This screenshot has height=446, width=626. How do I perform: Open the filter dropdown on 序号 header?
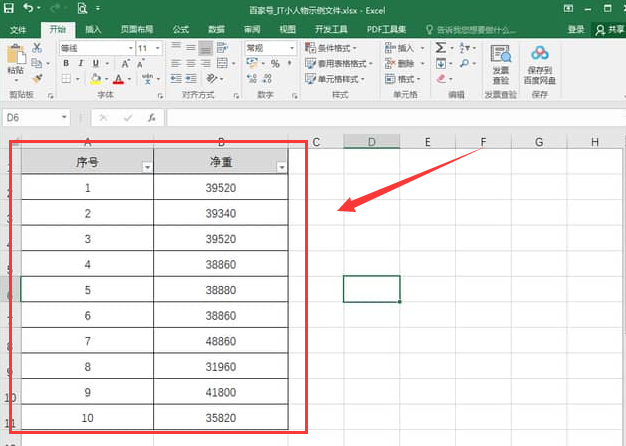(147, 167)
